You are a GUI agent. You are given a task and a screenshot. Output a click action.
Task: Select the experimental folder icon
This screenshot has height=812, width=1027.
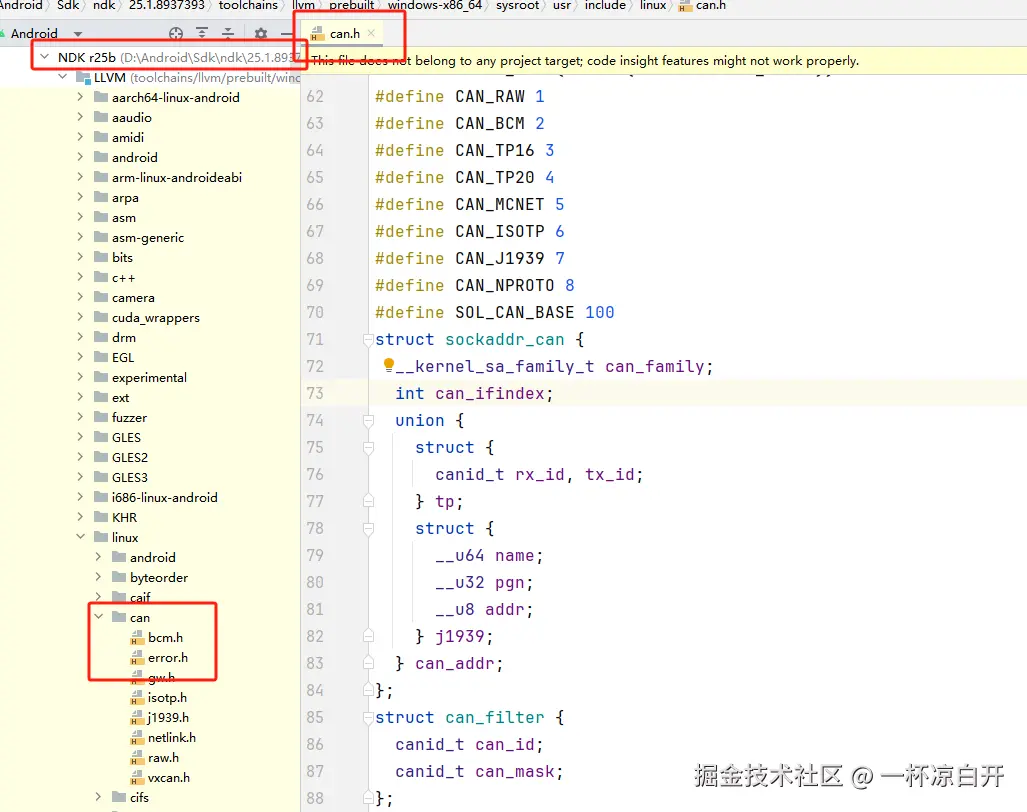[x=101, y=377]
